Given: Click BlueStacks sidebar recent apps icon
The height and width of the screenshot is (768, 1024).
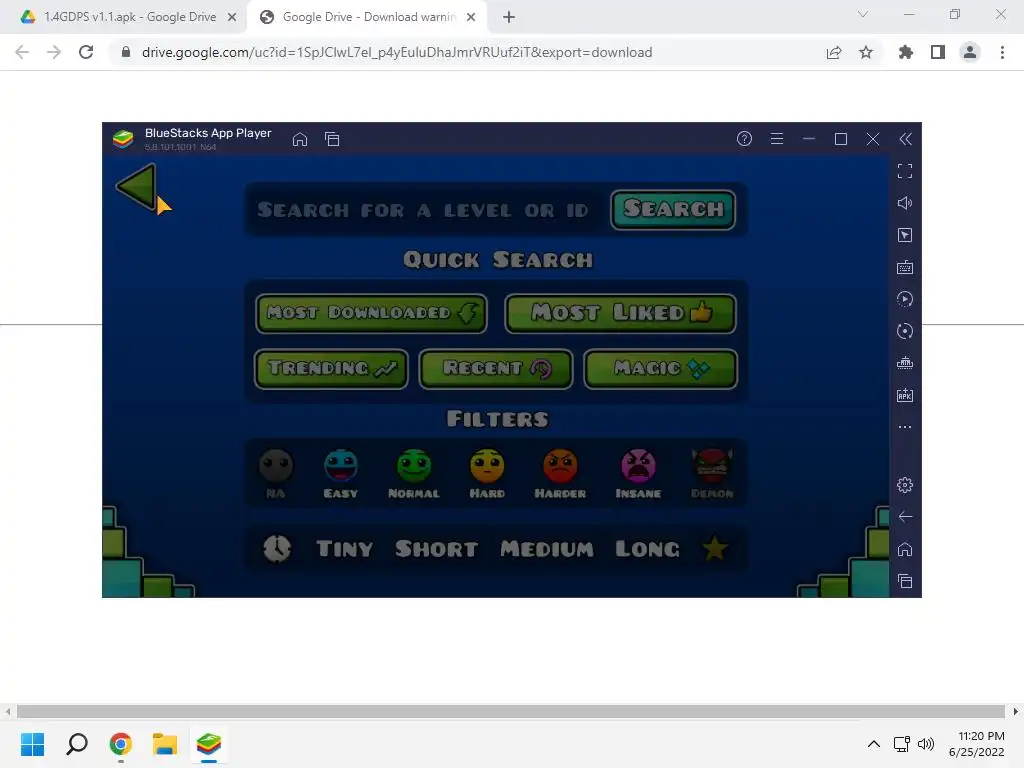Looking at the screenshot, I should (905, 581).
